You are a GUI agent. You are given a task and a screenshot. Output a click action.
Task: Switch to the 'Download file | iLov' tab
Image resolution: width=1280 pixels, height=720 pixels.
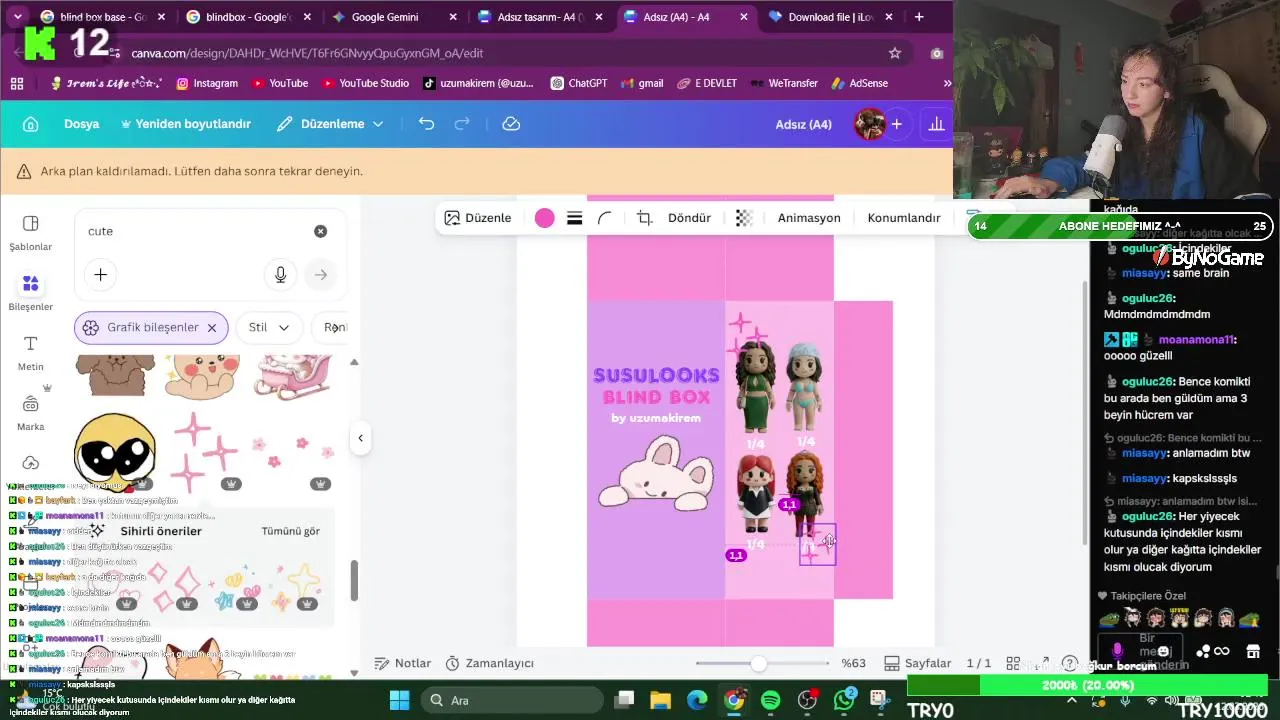(x=831, y=17)
